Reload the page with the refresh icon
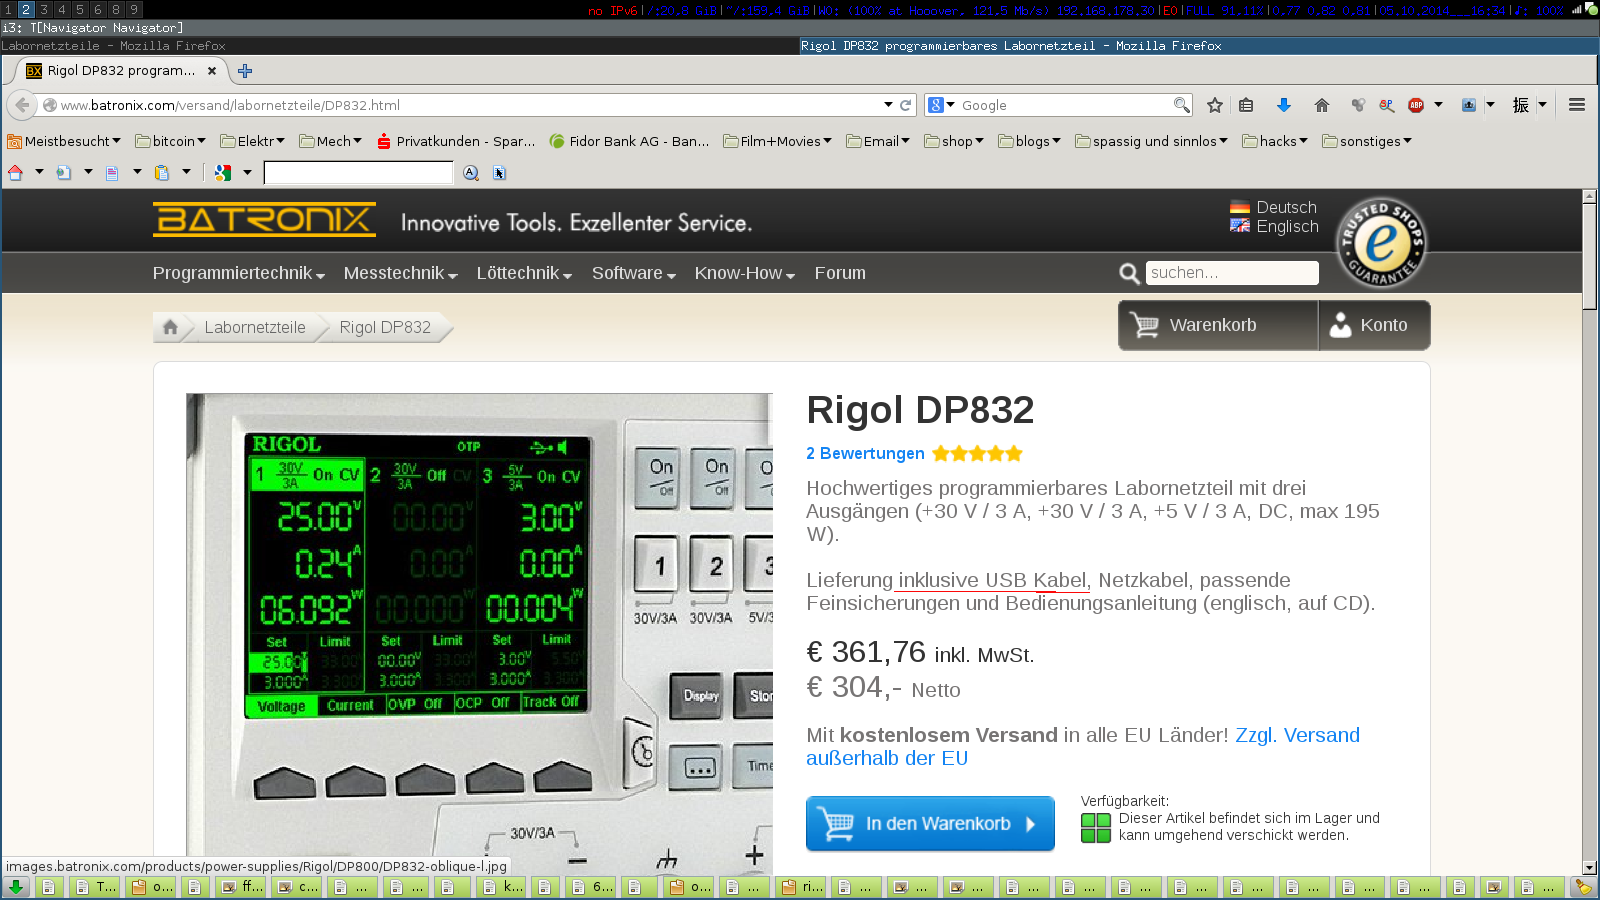1600x900 pixels. 906,105
